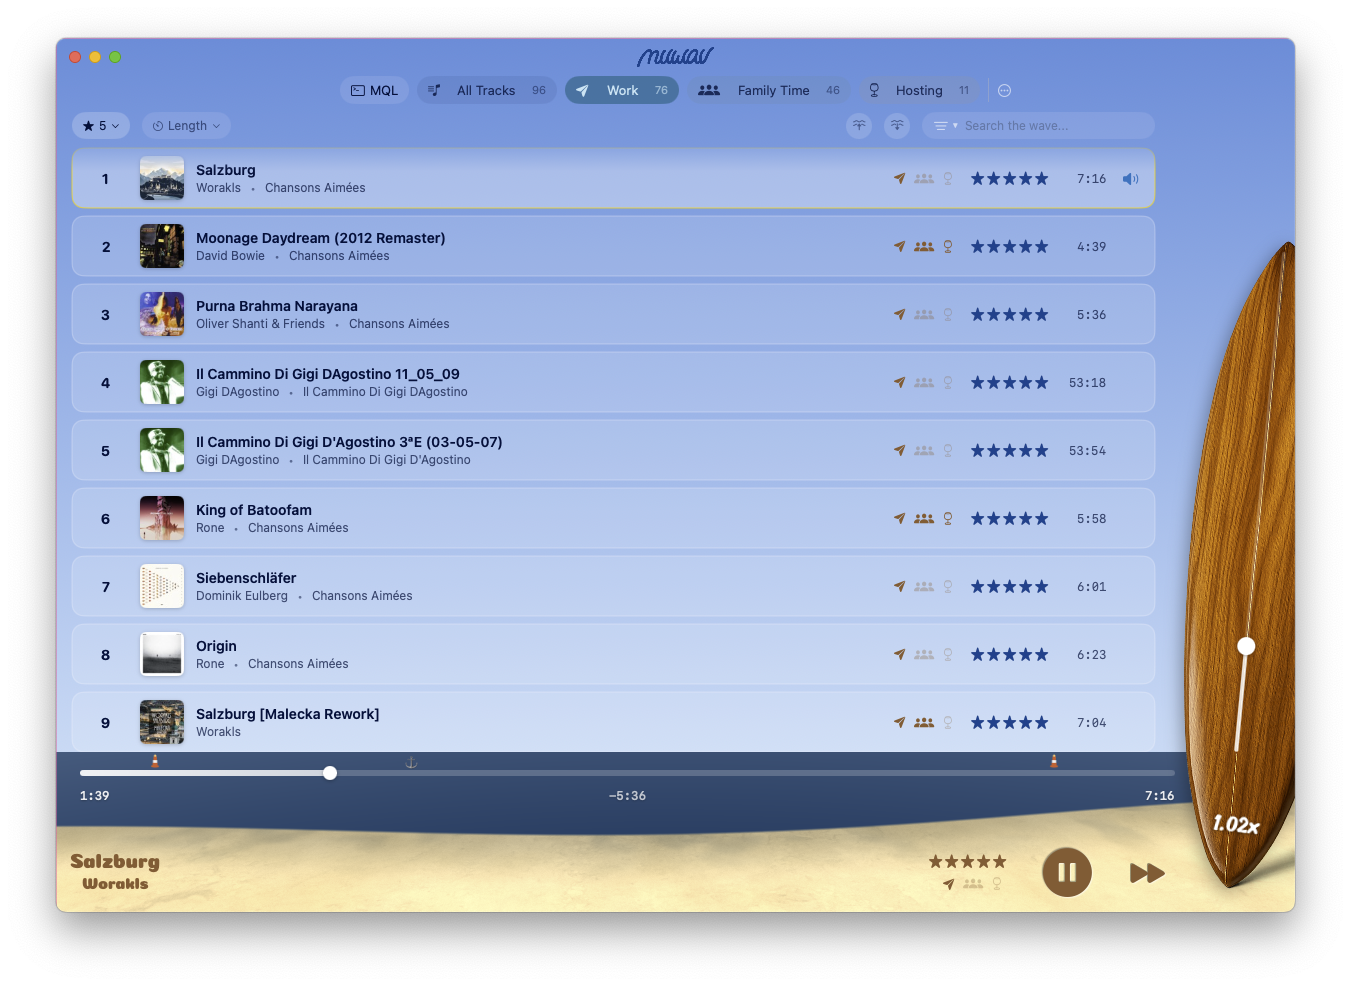Click the left traffic cone timeline marker
1351x986 pixels.
tap(155, 761)
